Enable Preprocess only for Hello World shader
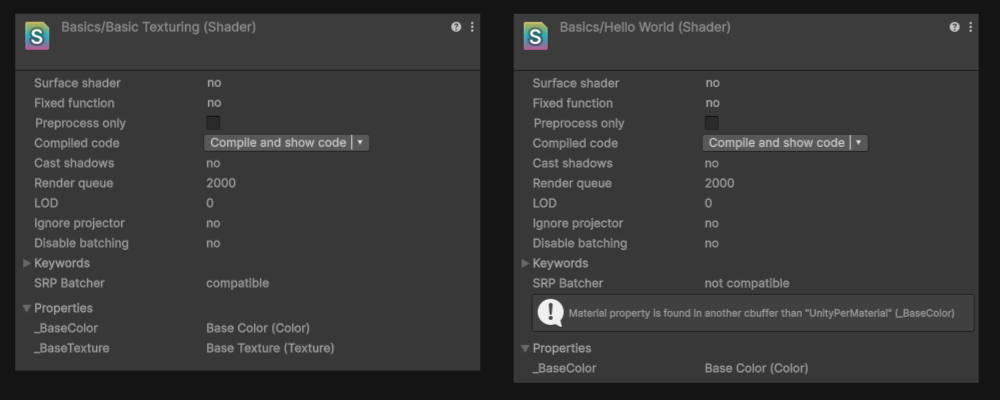This screenshot has height=400, width=1000. click(712, 123)
